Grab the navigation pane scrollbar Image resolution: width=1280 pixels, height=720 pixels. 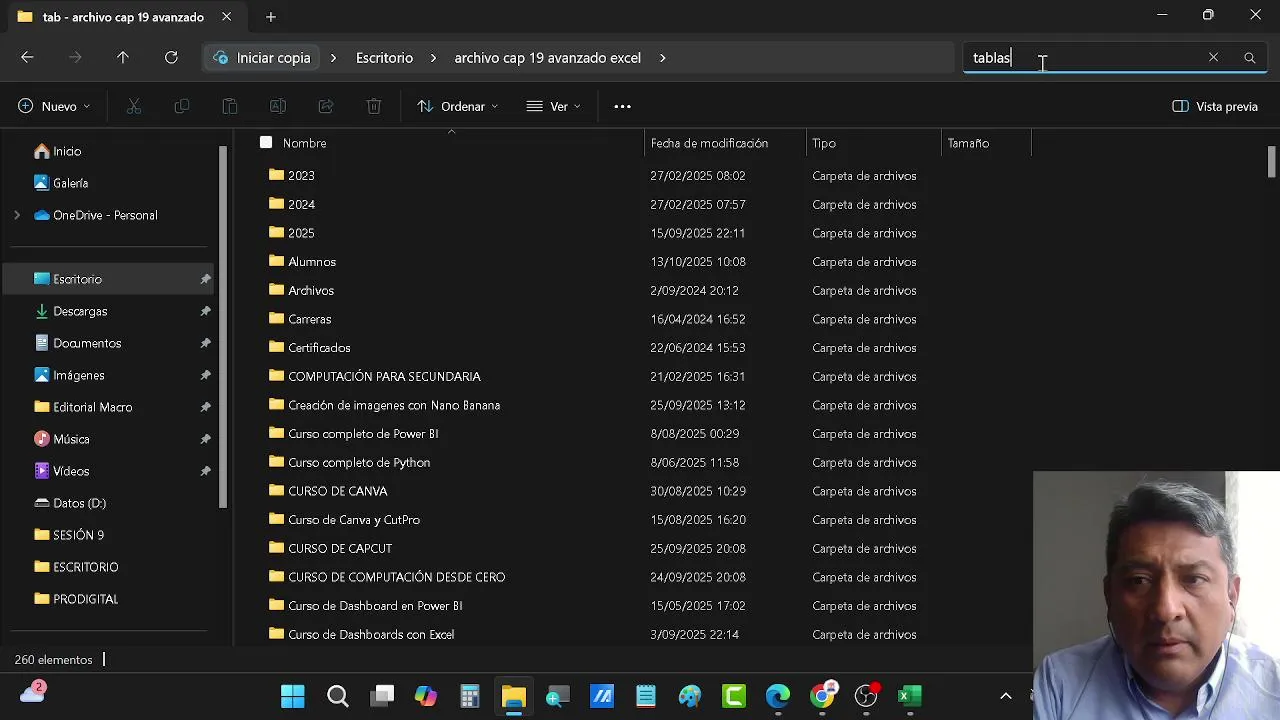click(223, 326)
